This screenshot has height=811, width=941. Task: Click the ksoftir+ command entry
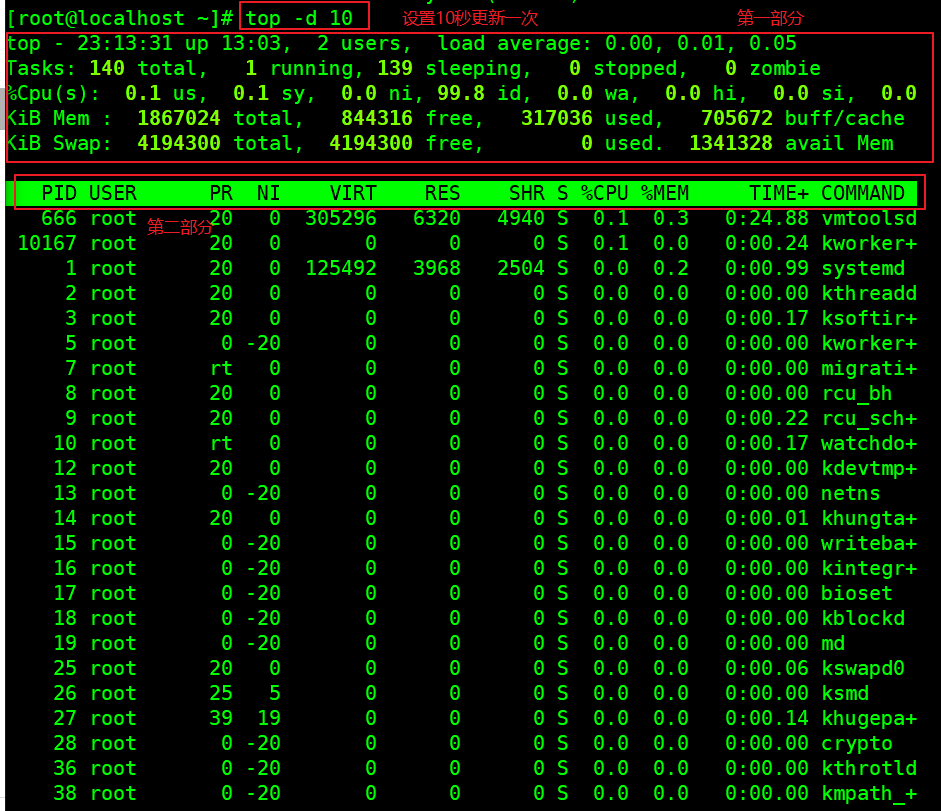[x=869, y=318]
